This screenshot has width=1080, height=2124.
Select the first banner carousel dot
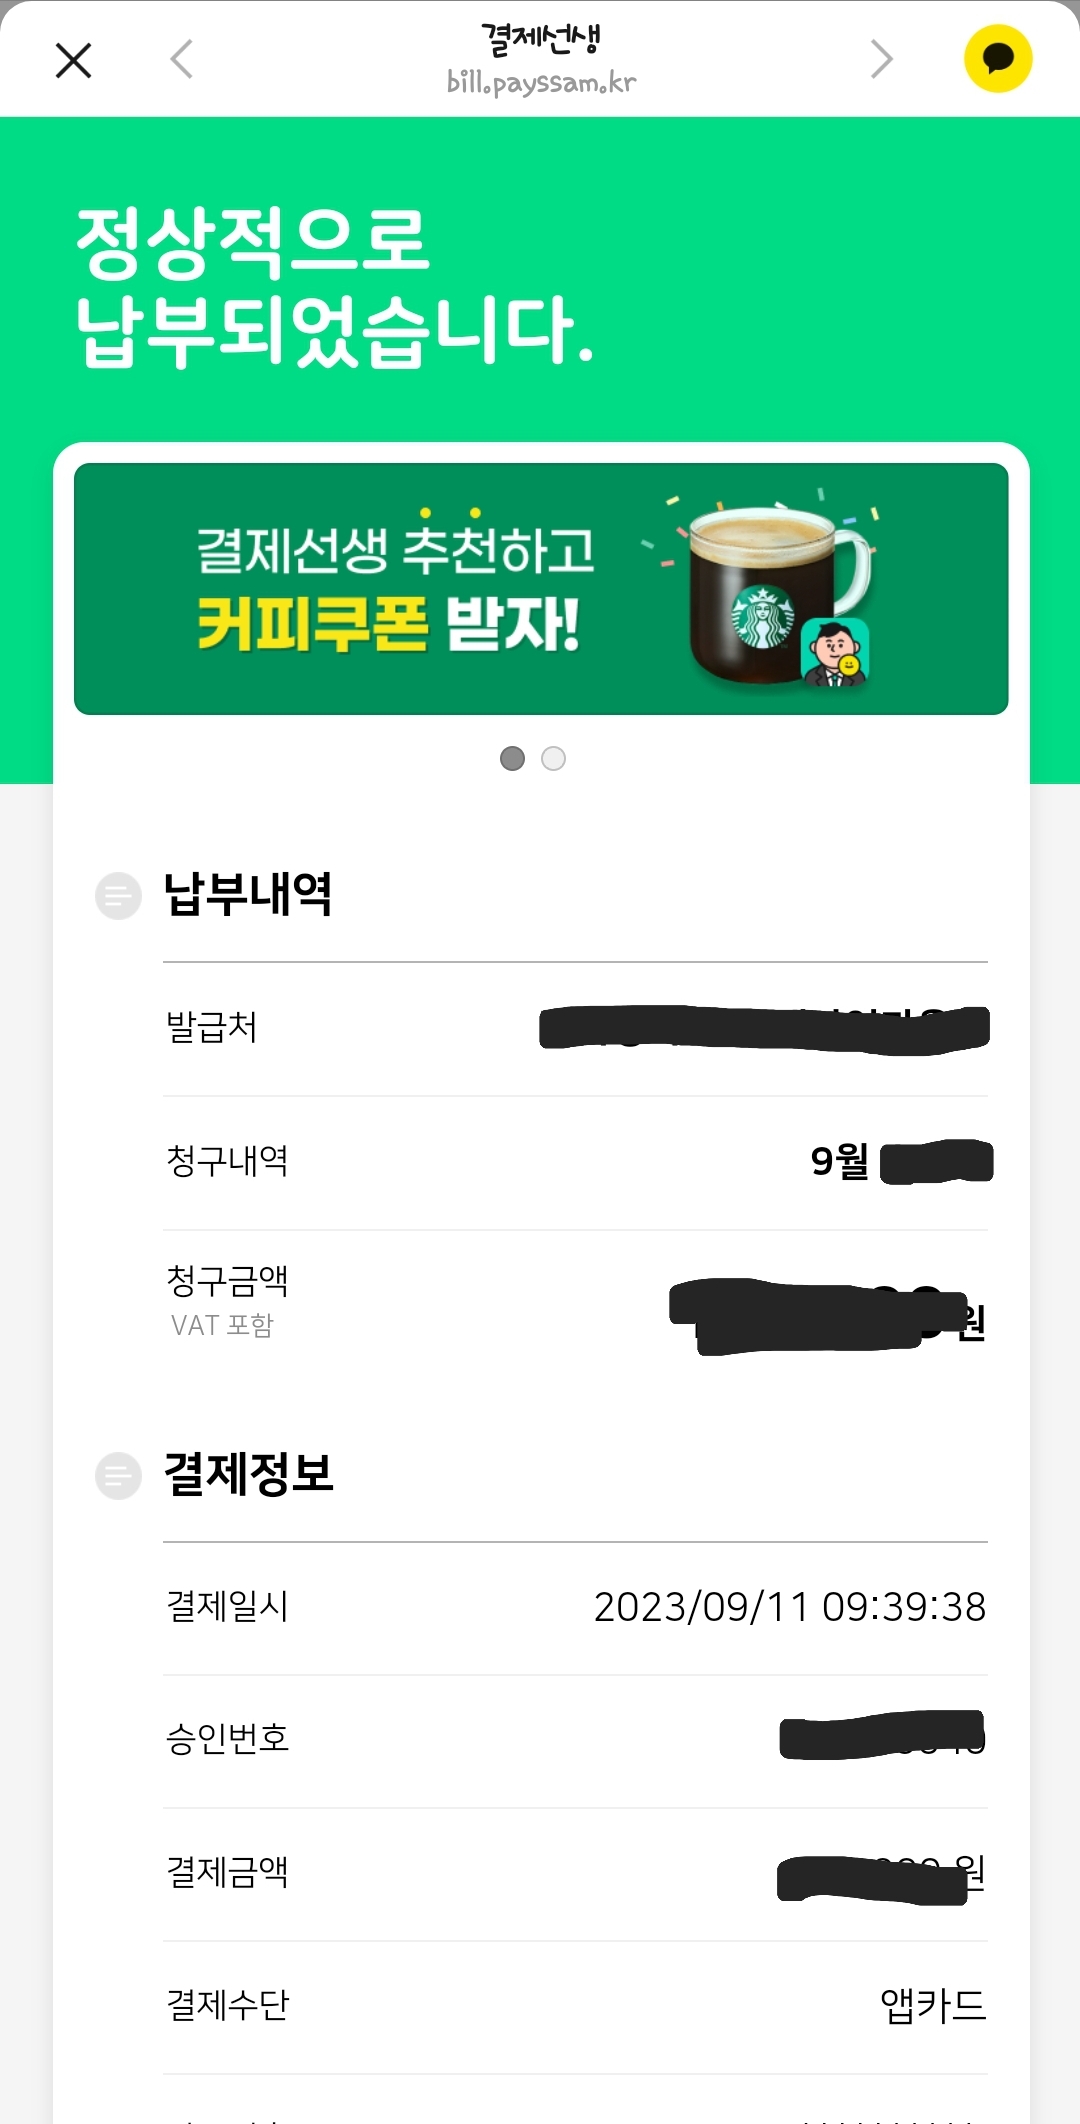[512, 759]
